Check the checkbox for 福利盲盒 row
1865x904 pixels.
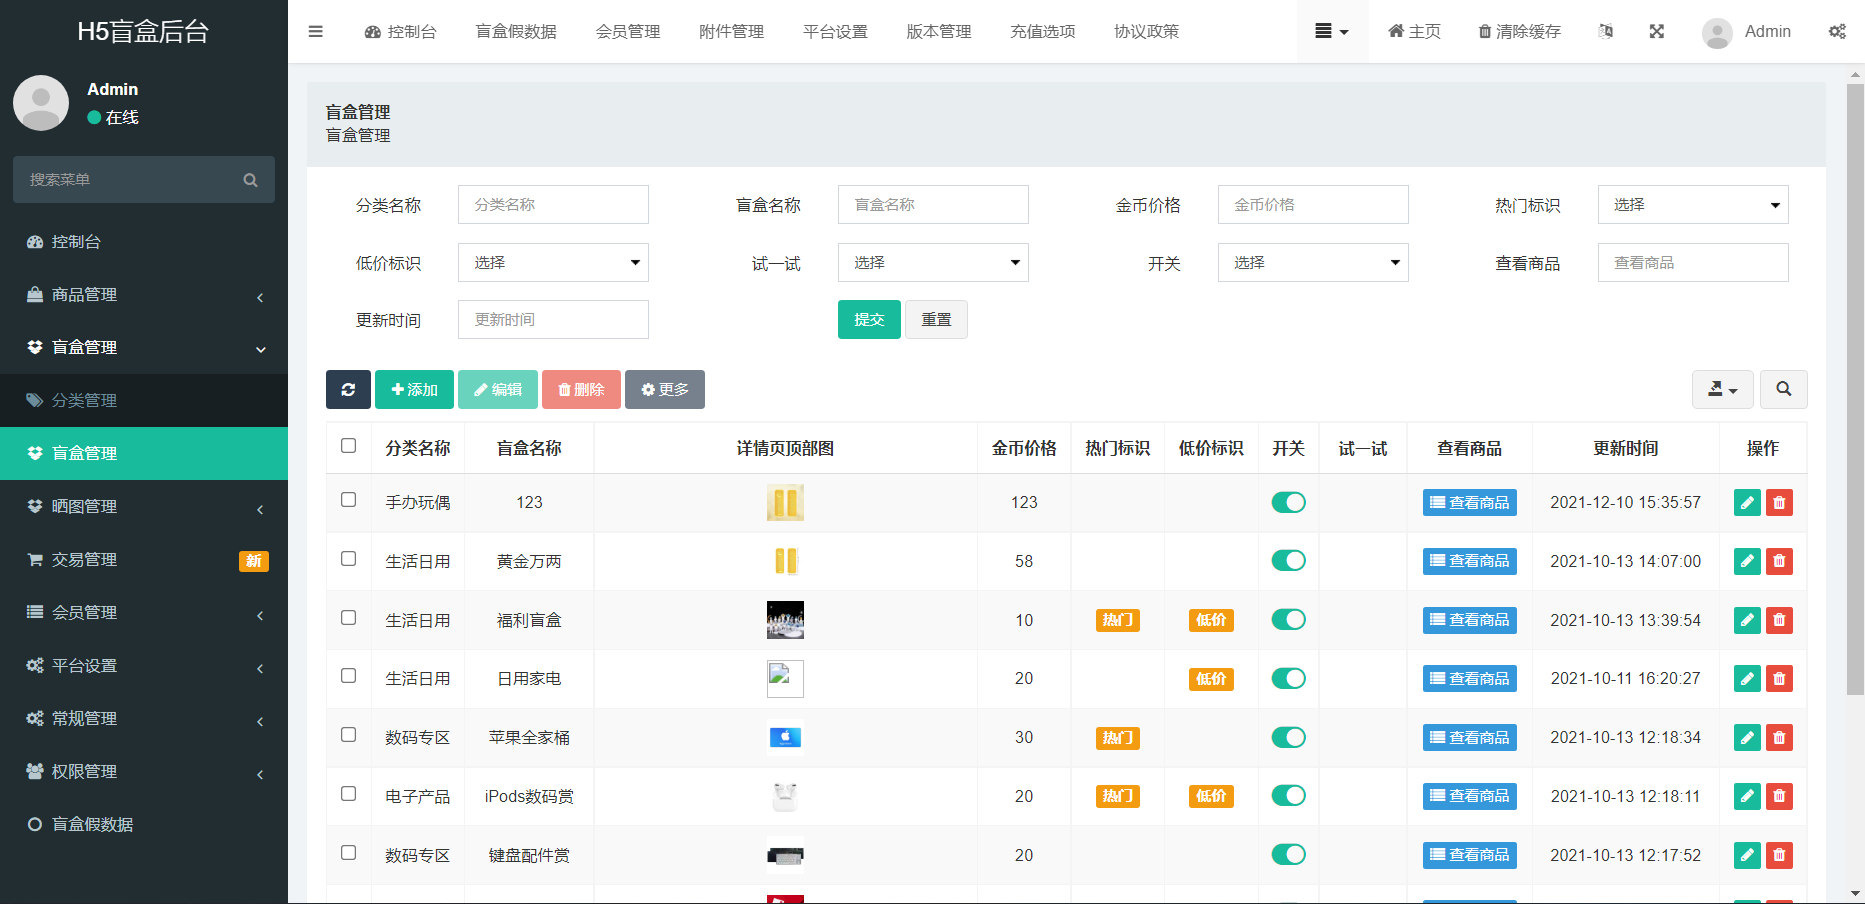[348, 618]
